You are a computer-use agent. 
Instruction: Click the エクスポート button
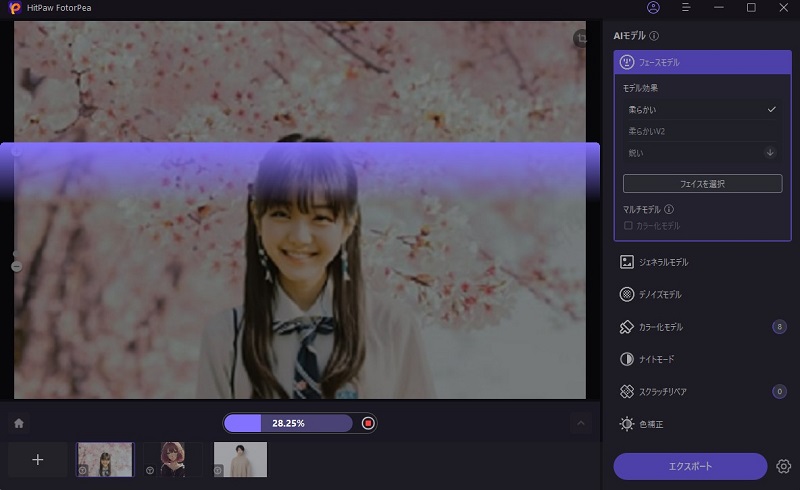[x=690, y=466]
